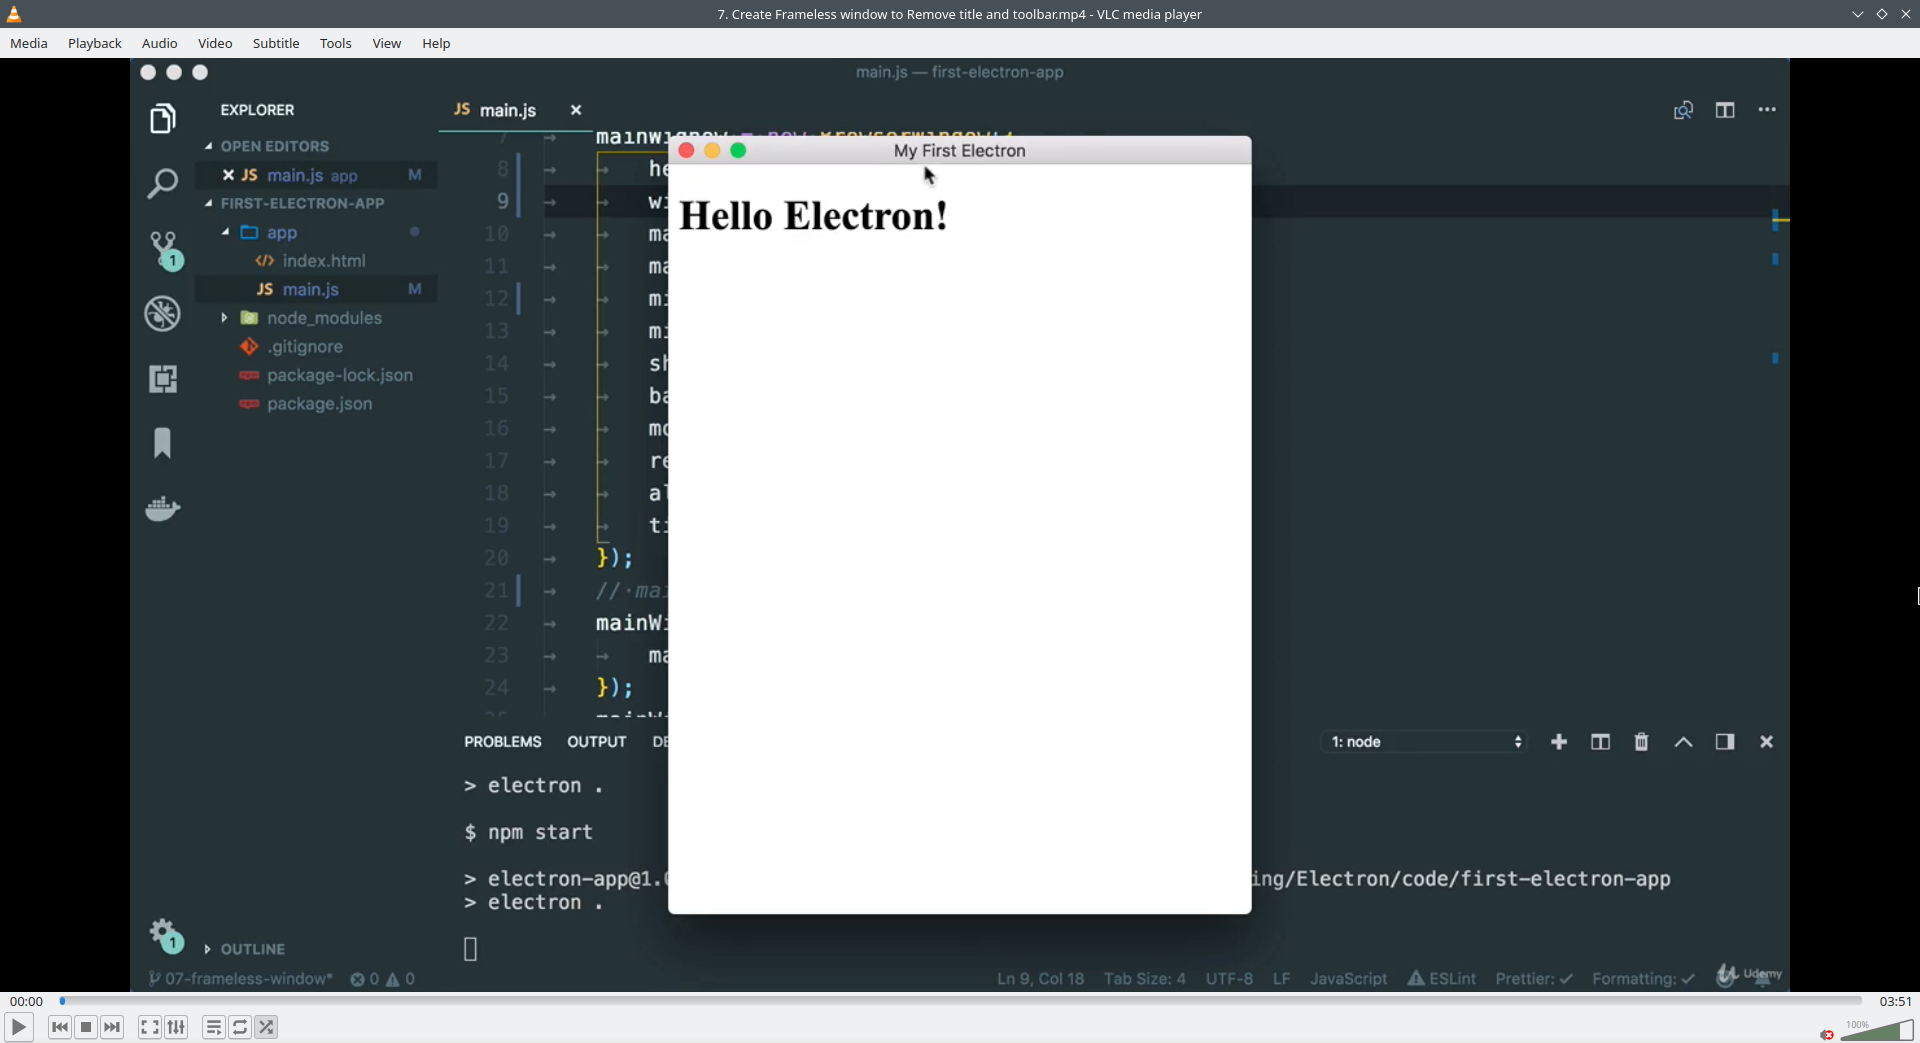
Task: Open the VLC Audio menu
Action: [x=160, y=43]
